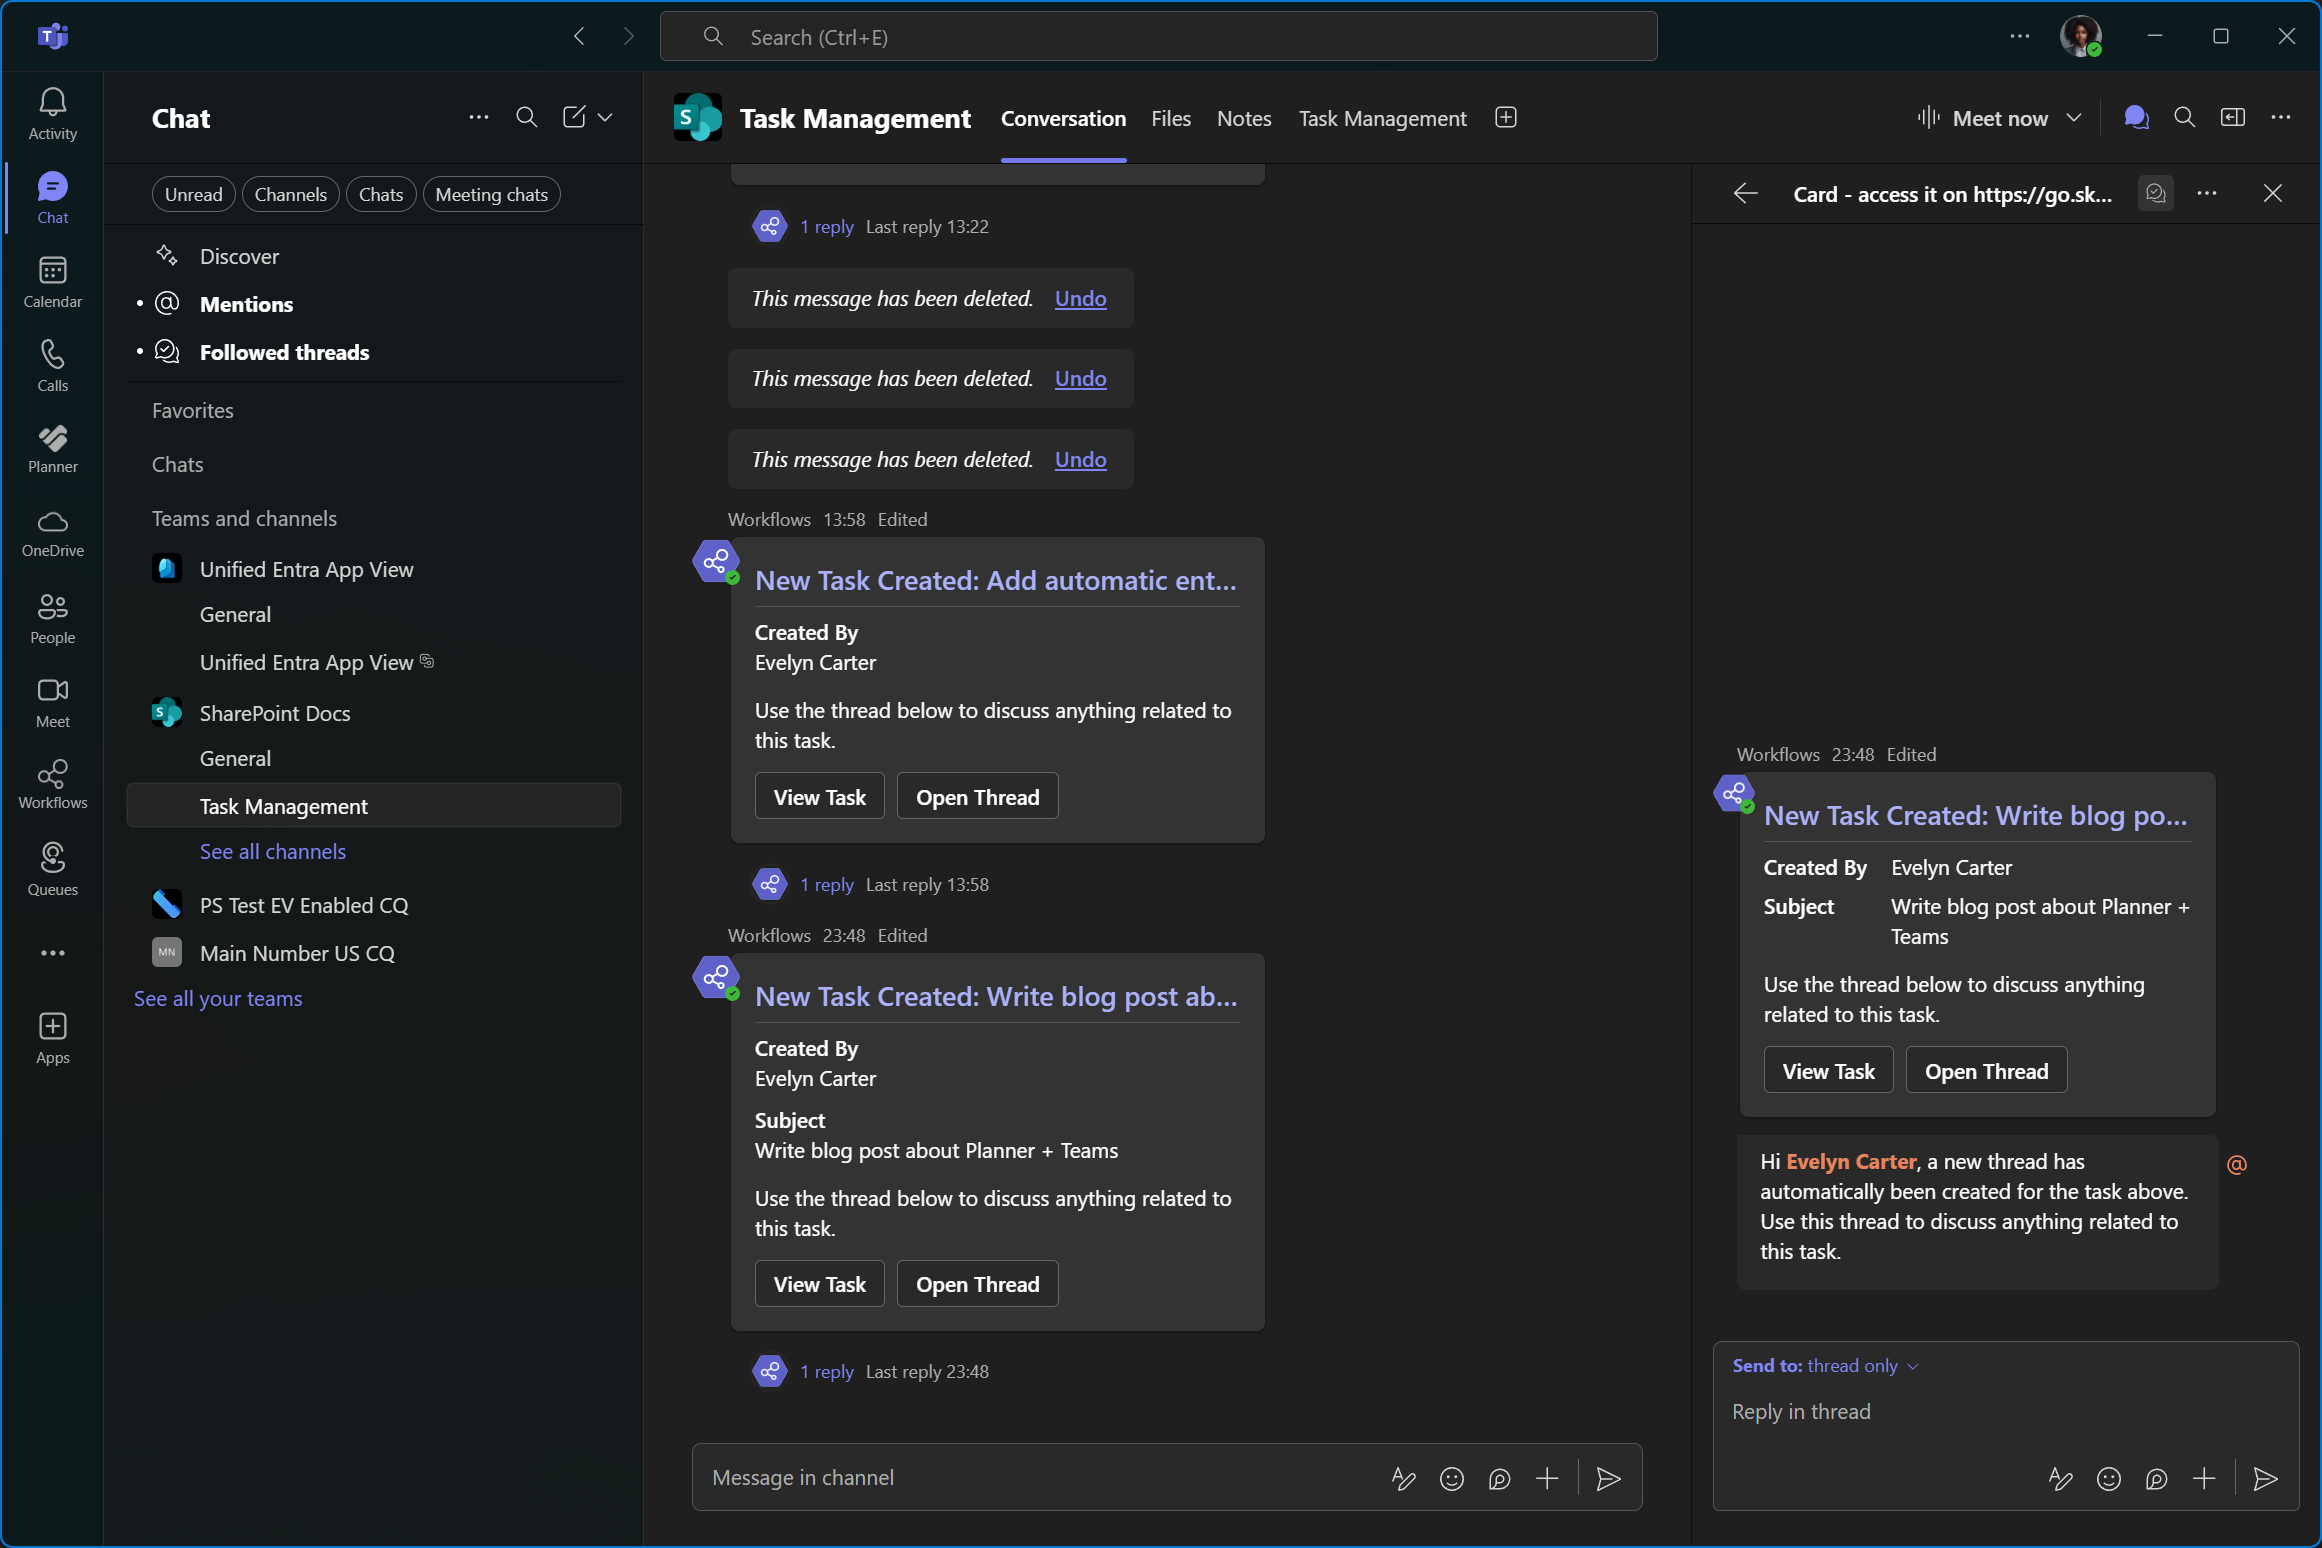This screenshot has height=1548, width=2322.
Task: Select Task Management channel in list
Action: (x=374, y=806)
